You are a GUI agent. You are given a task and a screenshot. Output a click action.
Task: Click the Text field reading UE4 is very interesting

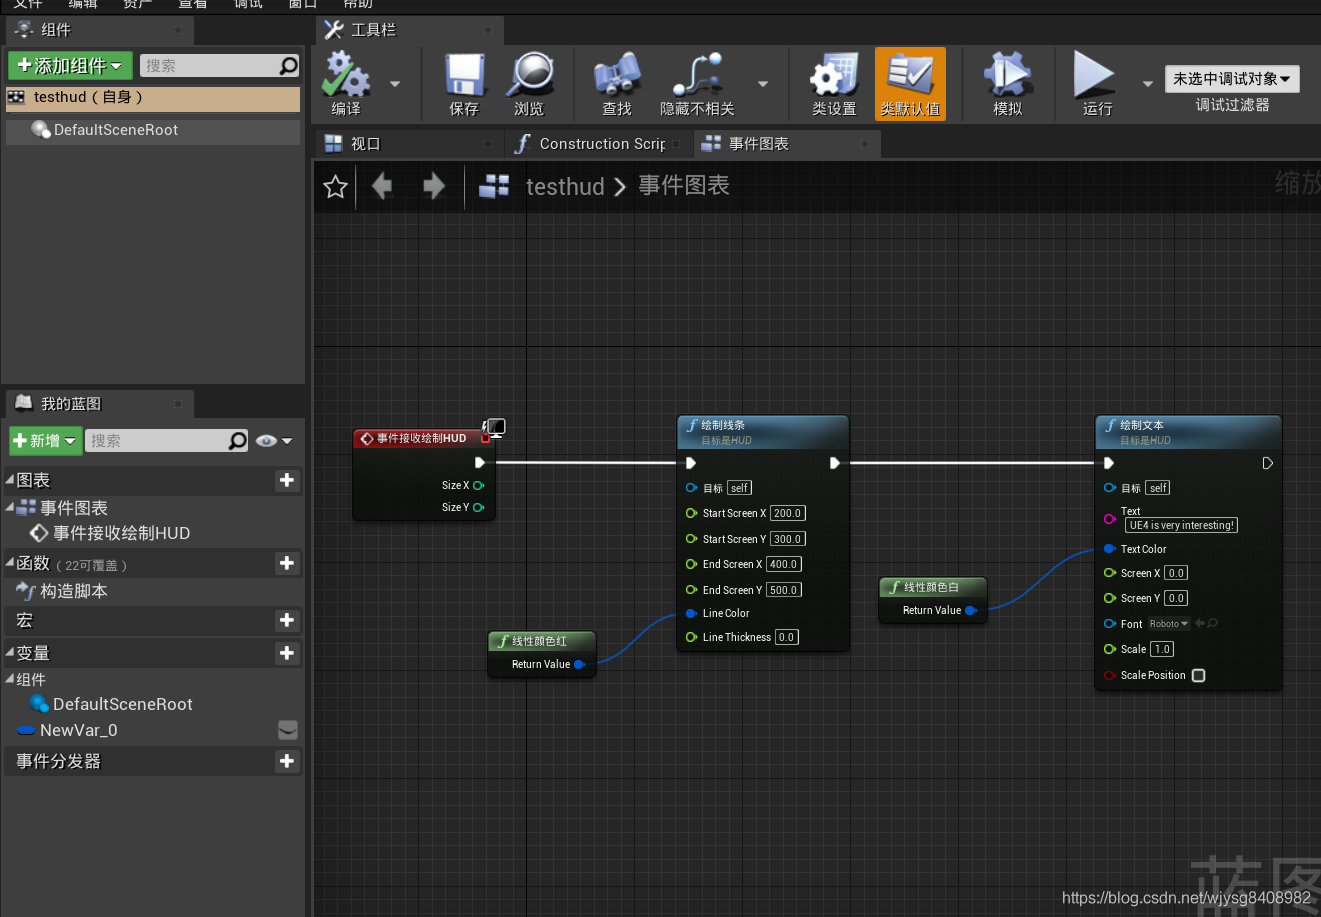(1180, 524)
